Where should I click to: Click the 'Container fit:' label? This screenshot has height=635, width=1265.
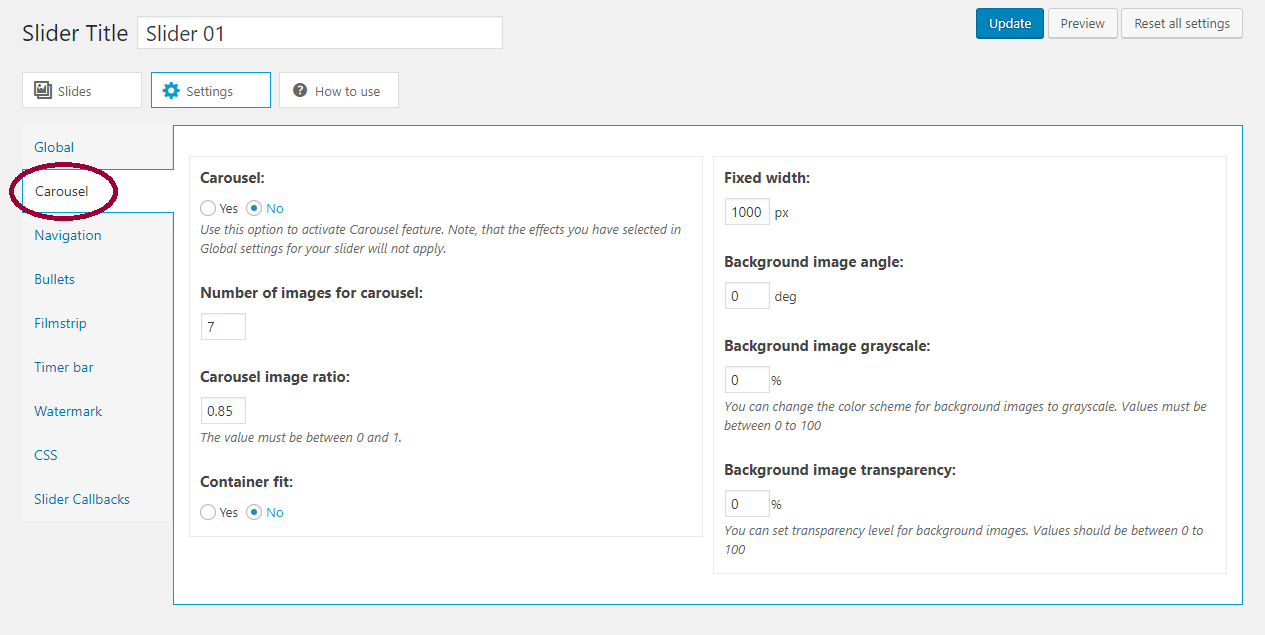[x=246, y=481]
